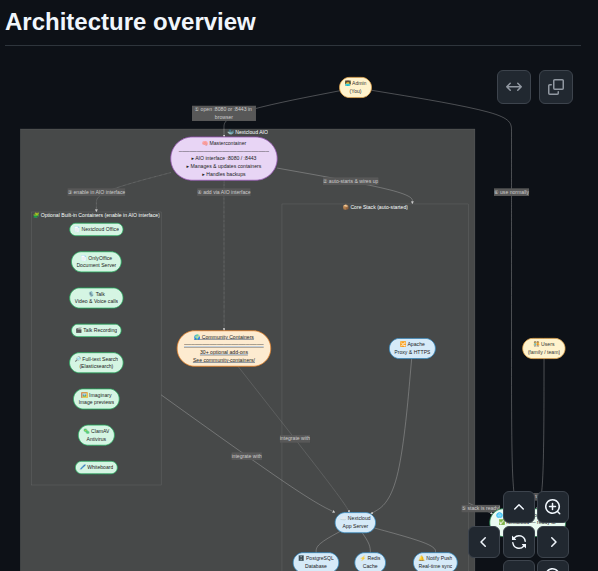This screenshot has width=598, height=571.
Task: Select the Apache Proxy & HTTPS node
Action: [x=412, y=348]
